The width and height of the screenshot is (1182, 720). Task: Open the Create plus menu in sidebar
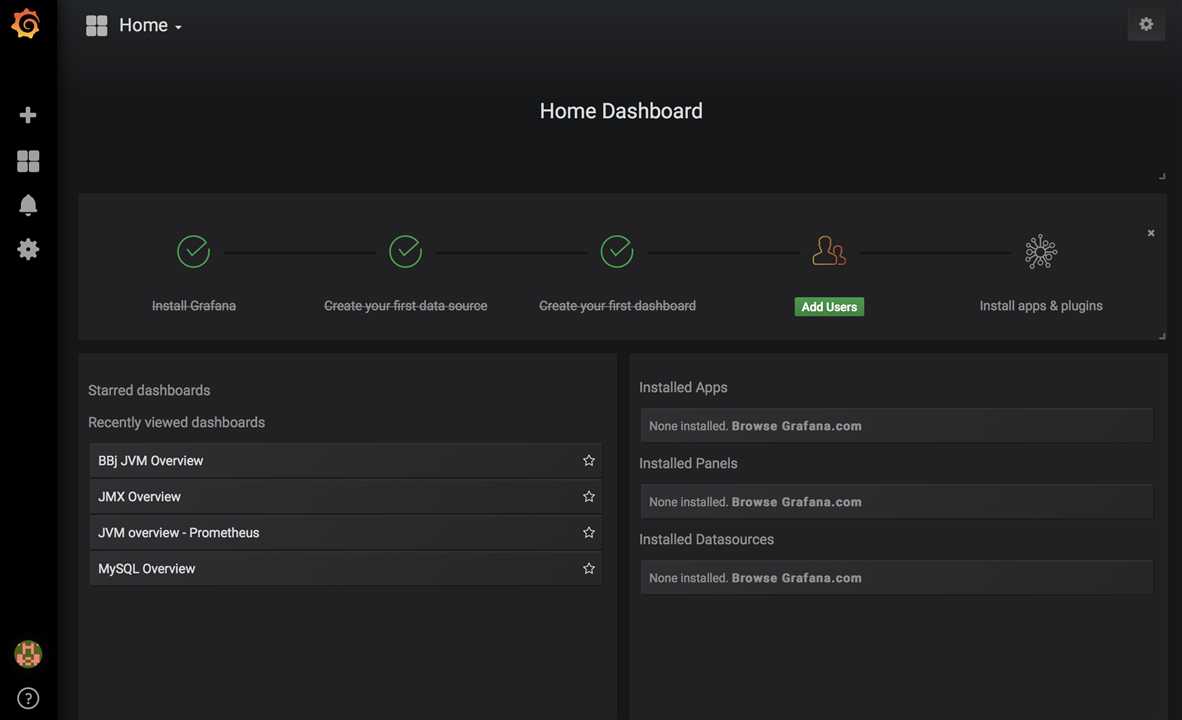coord(28,115)
